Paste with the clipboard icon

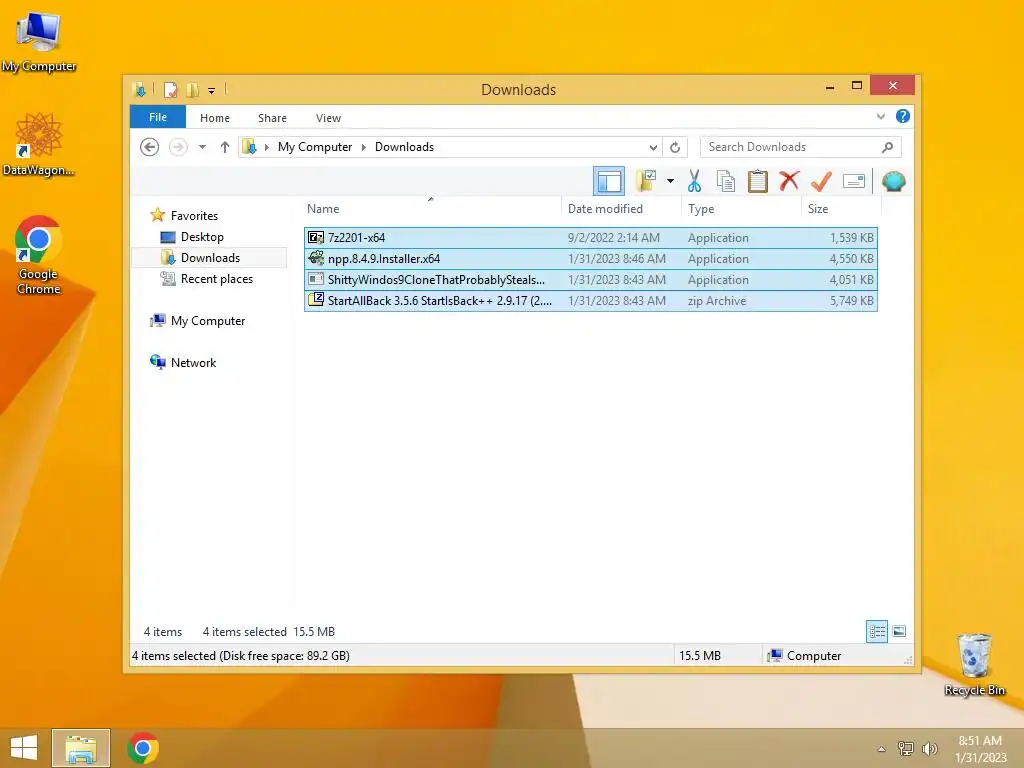click(758, 181)
